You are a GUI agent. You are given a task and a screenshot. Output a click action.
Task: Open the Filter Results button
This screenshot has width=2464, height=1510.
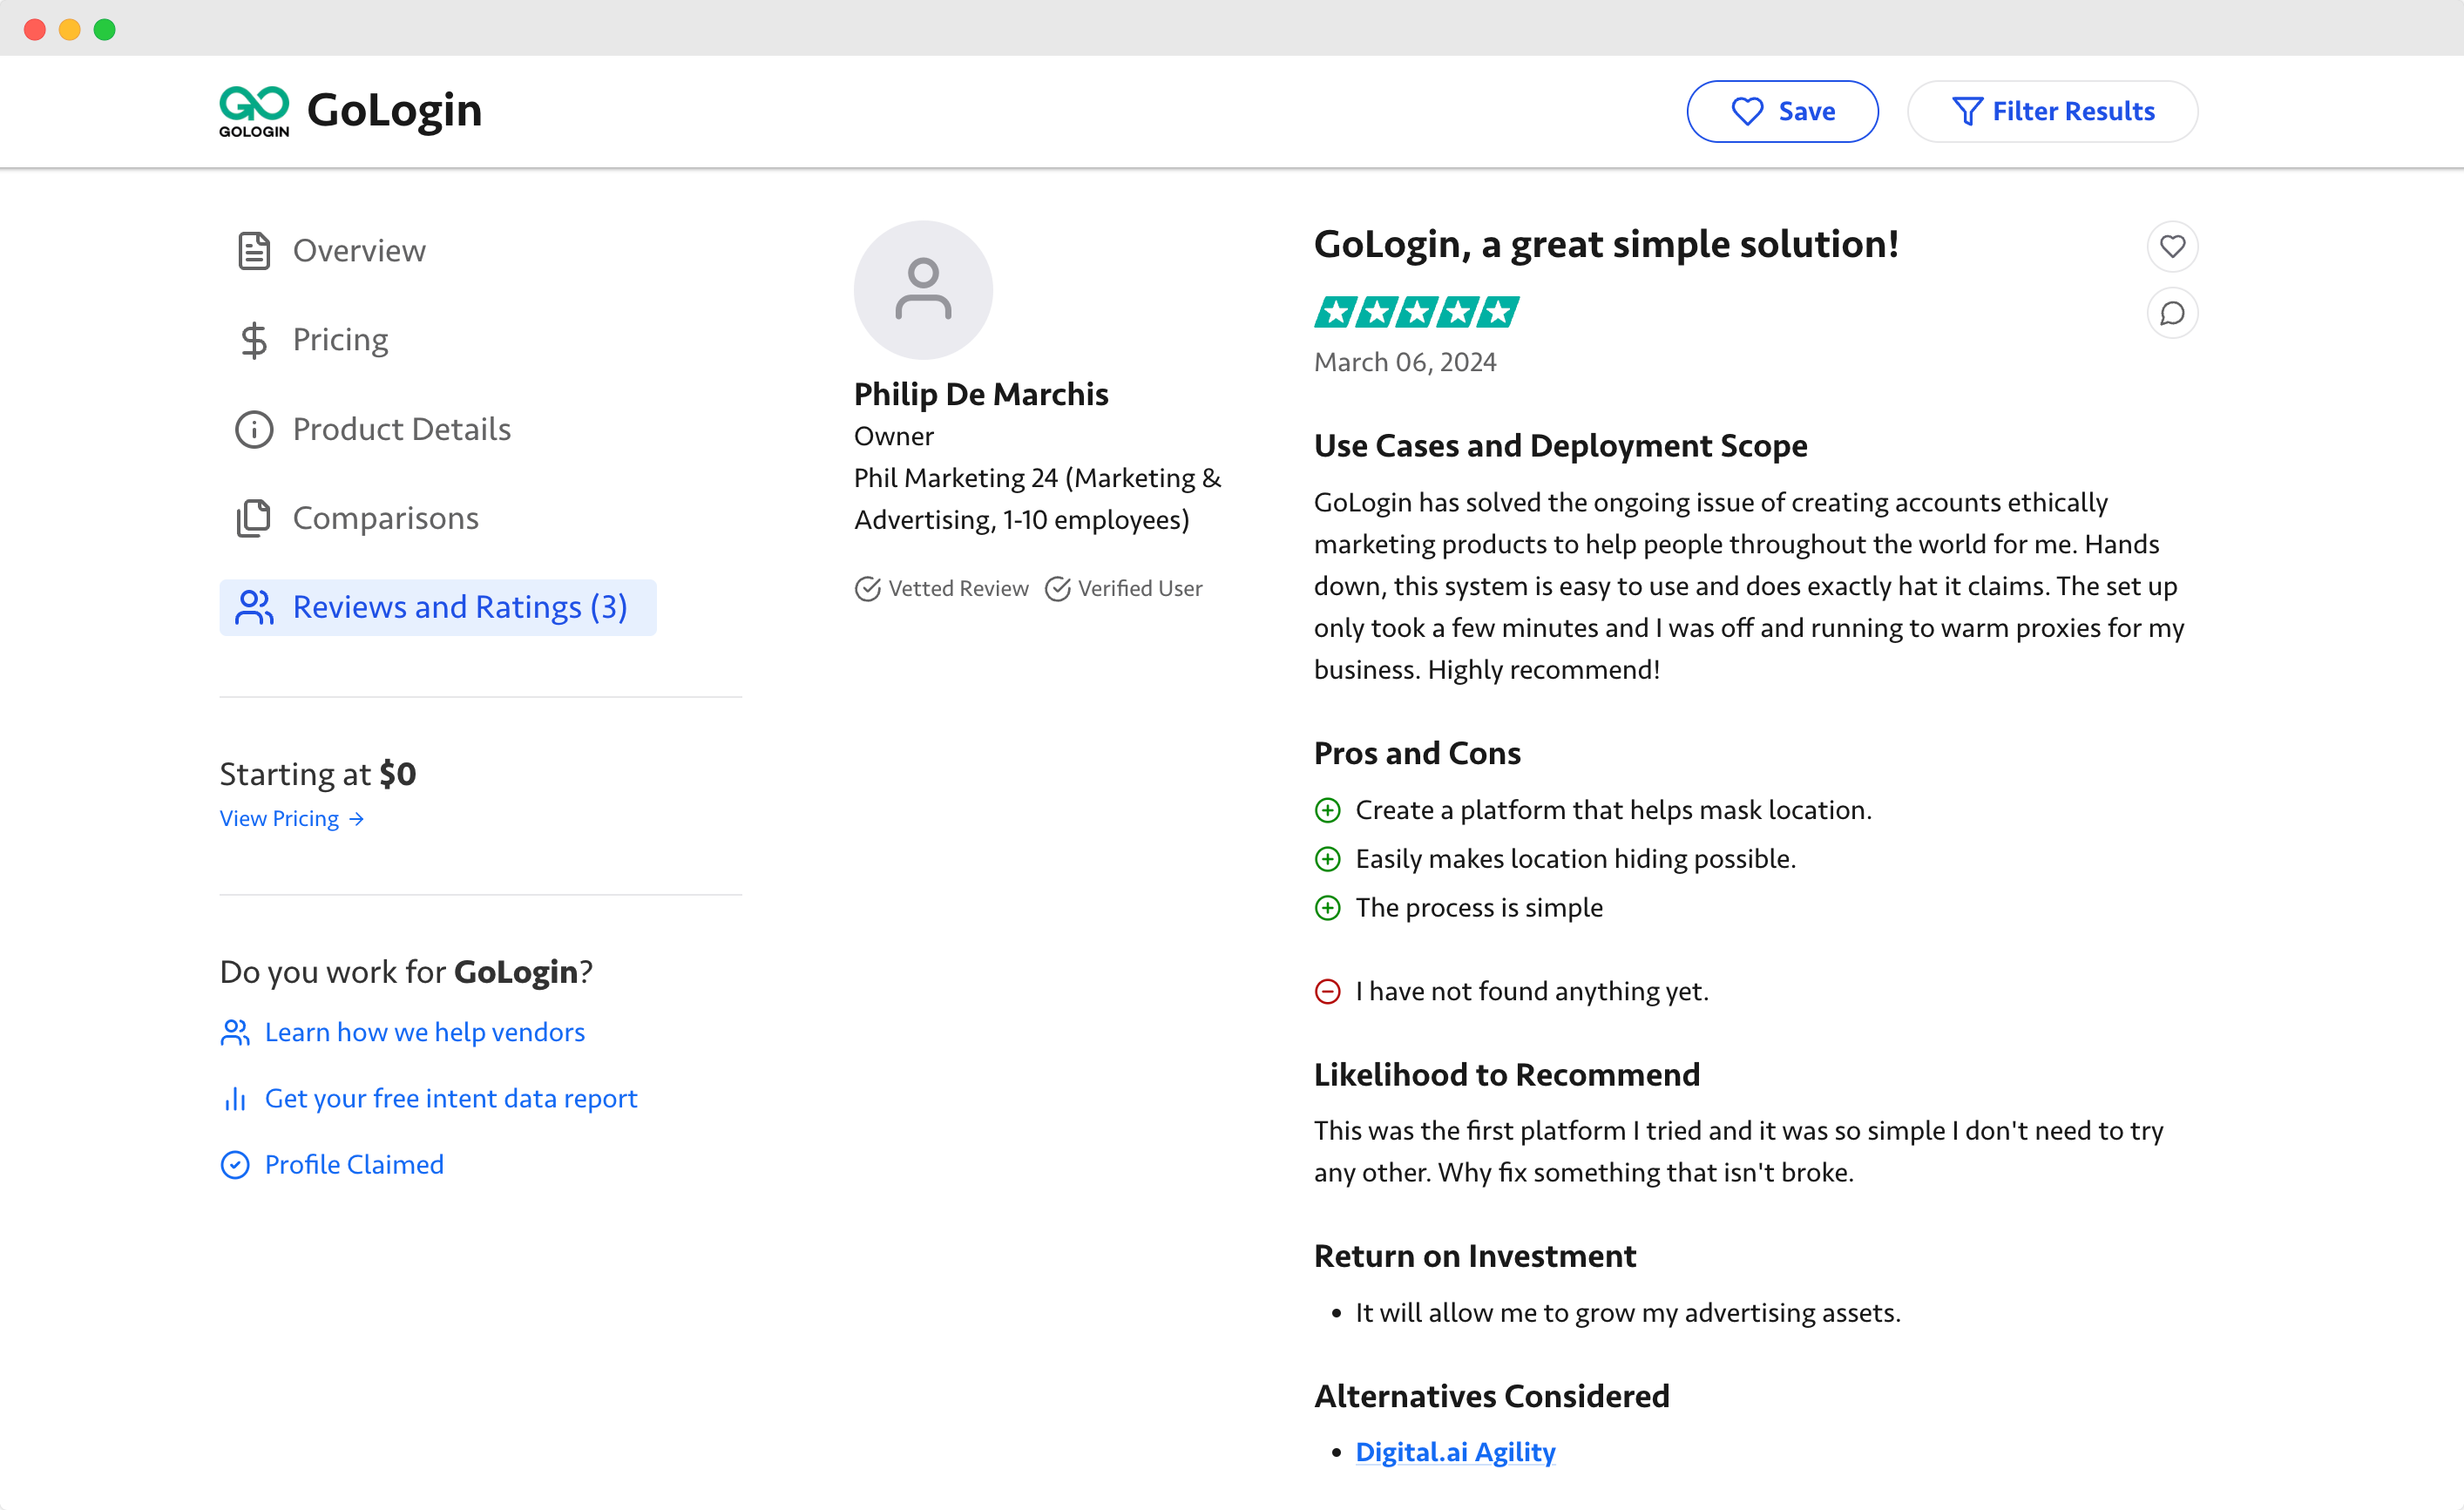(x=2052, y=111)
